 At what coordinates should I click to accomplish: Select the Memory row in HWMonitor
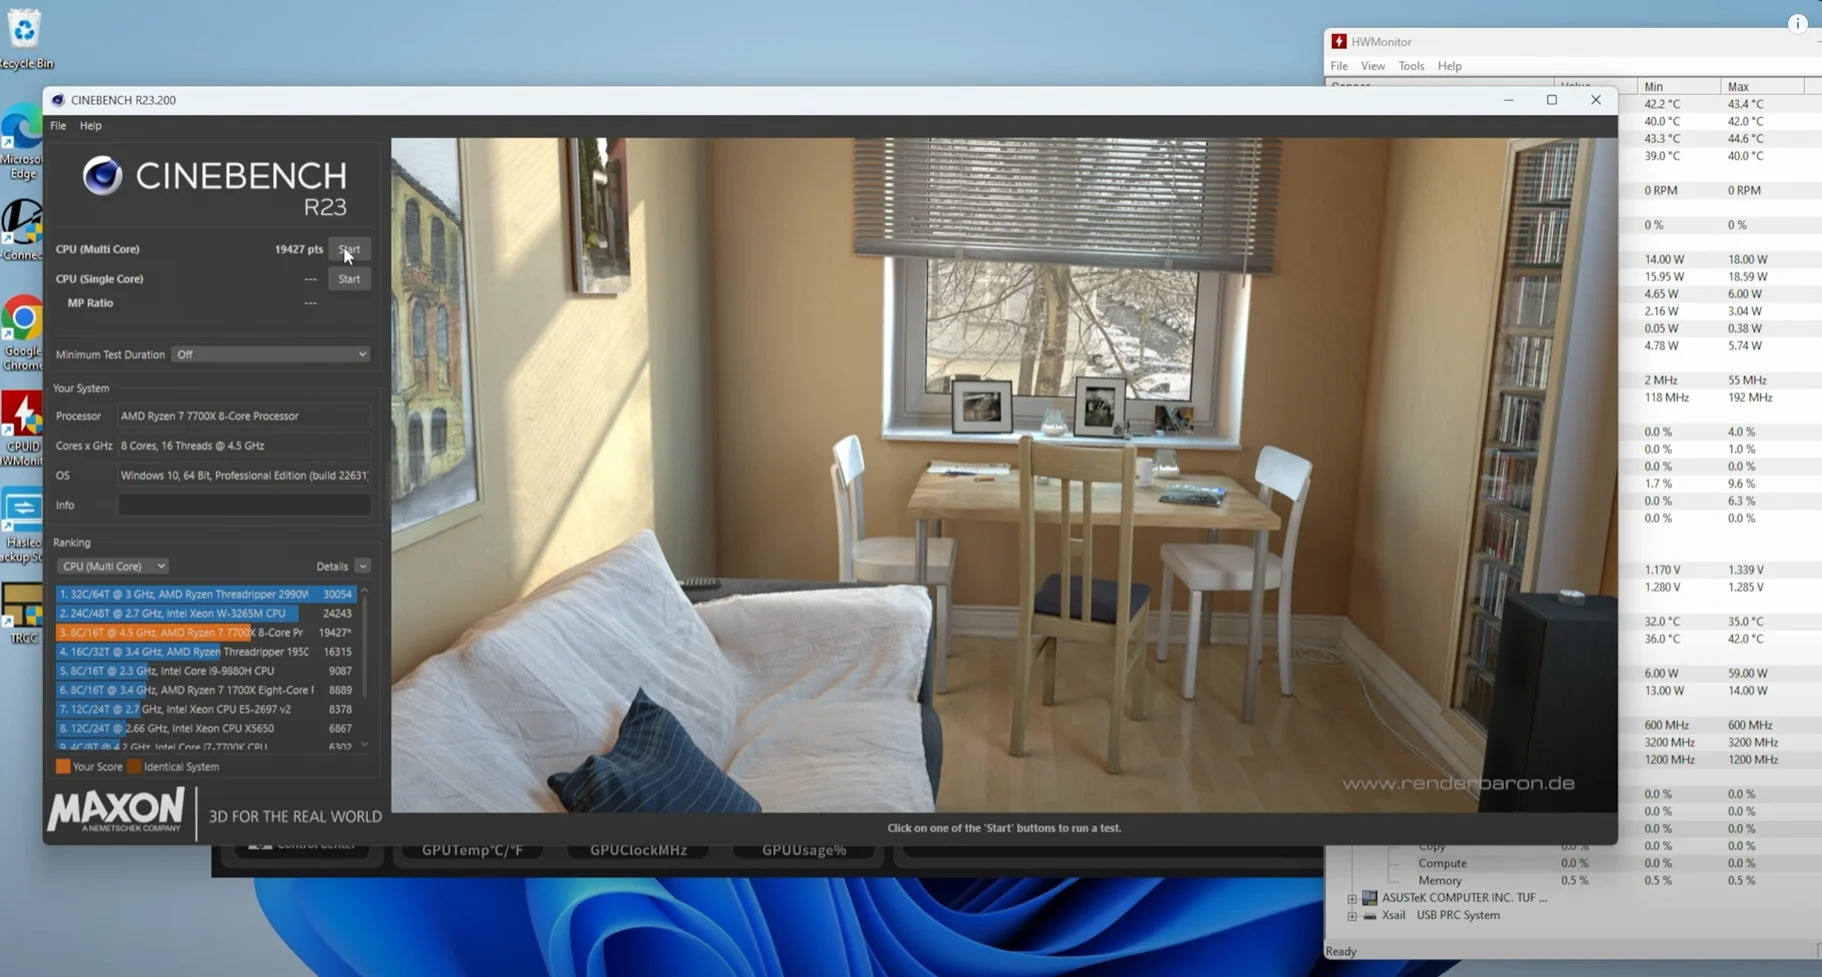coord(1440,880)
